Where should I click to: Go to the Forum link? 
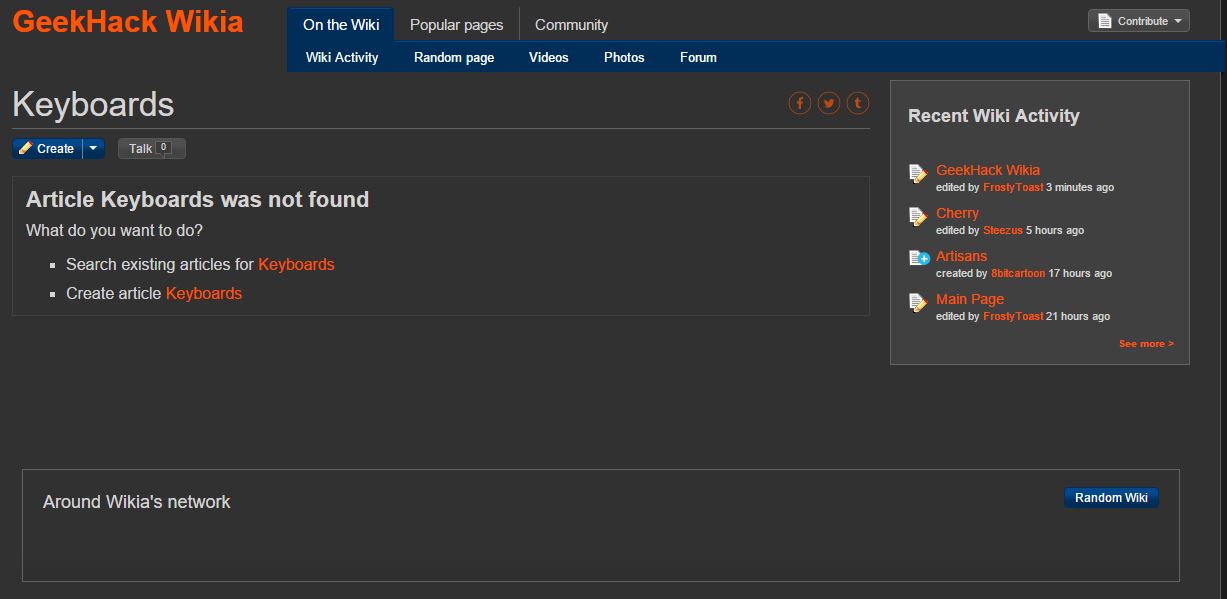coord(698,57)
